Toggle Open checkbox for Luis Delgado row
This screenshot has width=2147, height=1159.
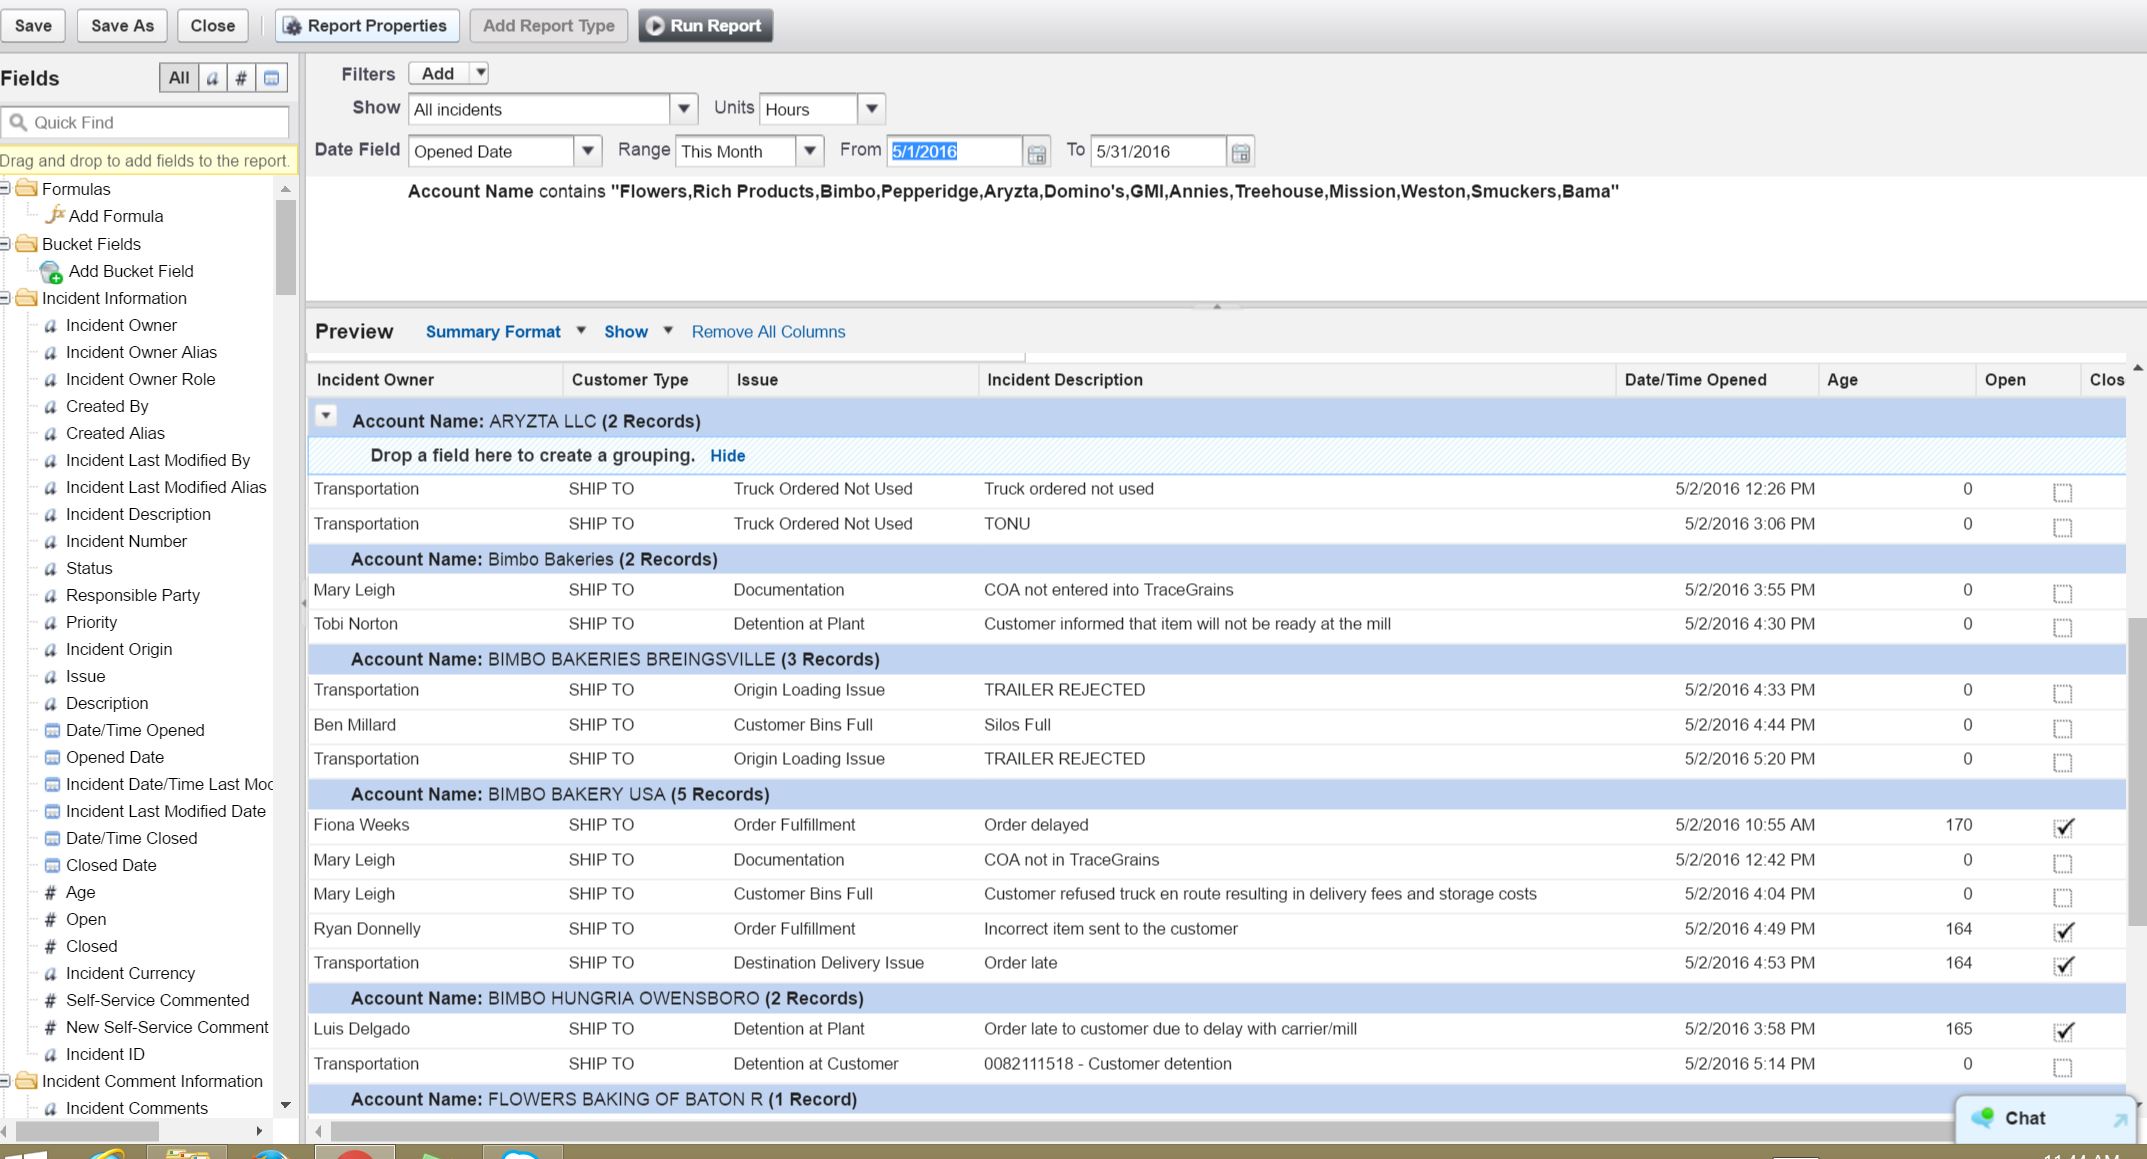click(x=2062, y=1031)
